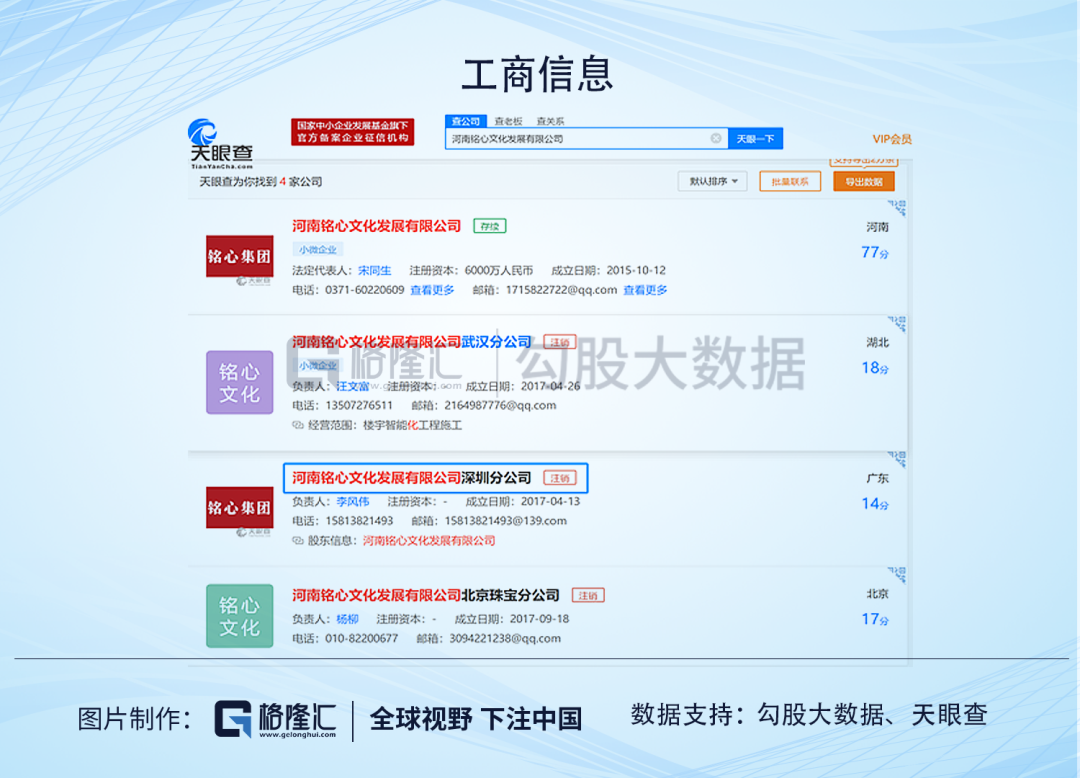Click the 河南 region label
This screenshot has width=1080, height=778.
tap(878, 227)
